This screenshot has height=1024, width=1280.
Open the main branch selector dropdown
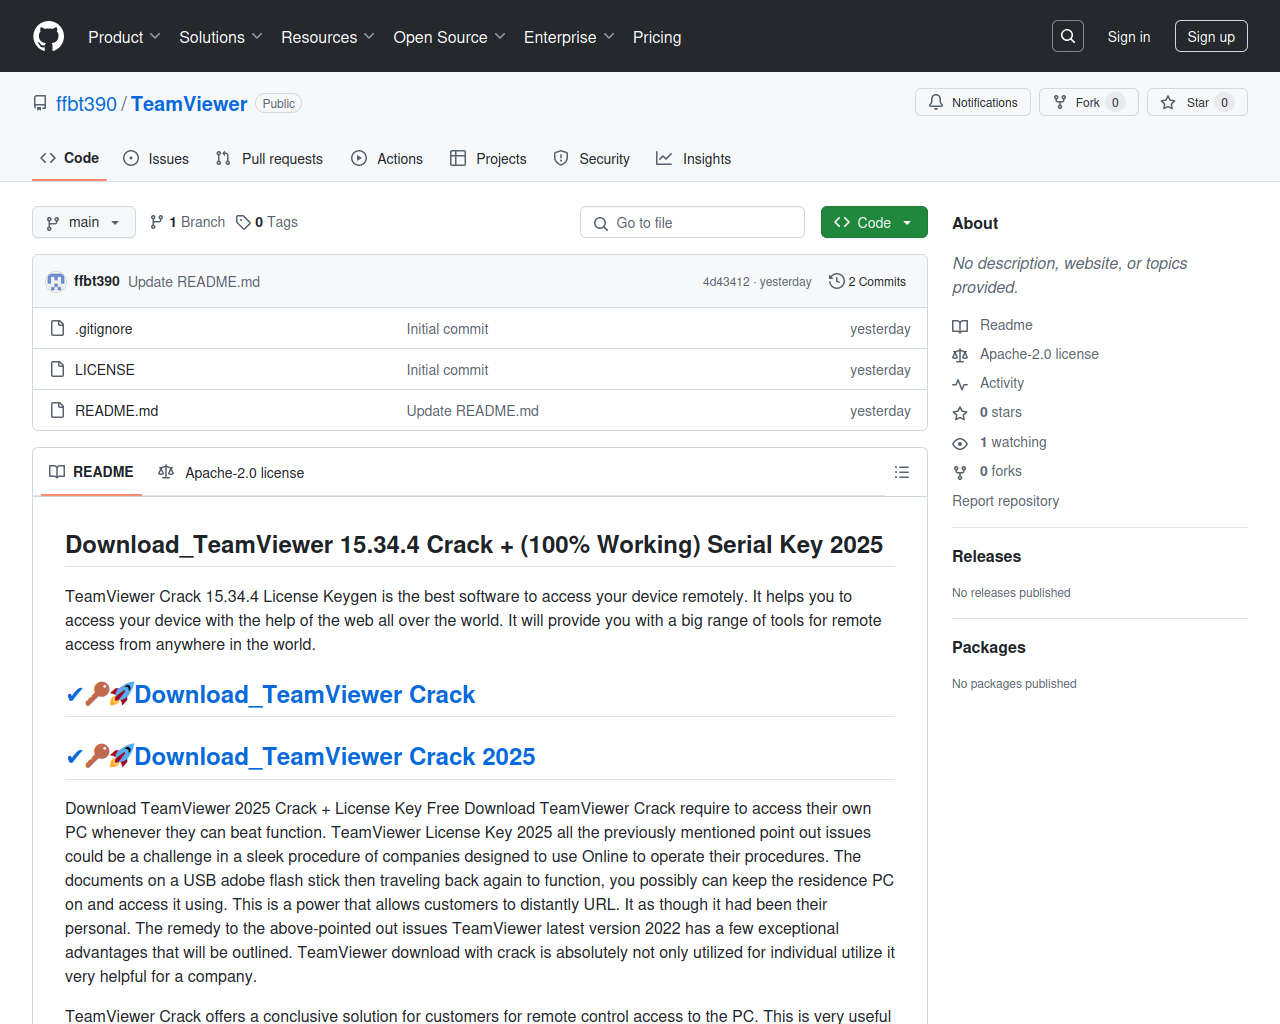pyautogui.click(x=84, y=222)
